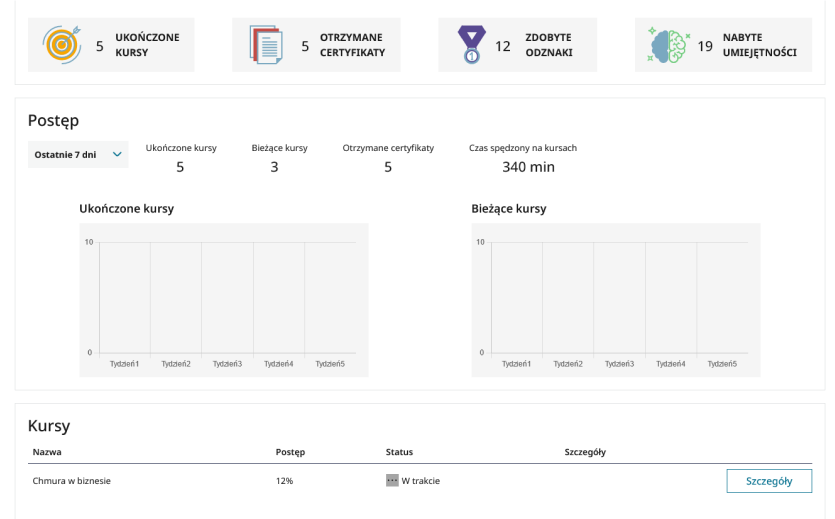
Task: Select the Nabyte umiejętności card label
Action: pos(759,45)
